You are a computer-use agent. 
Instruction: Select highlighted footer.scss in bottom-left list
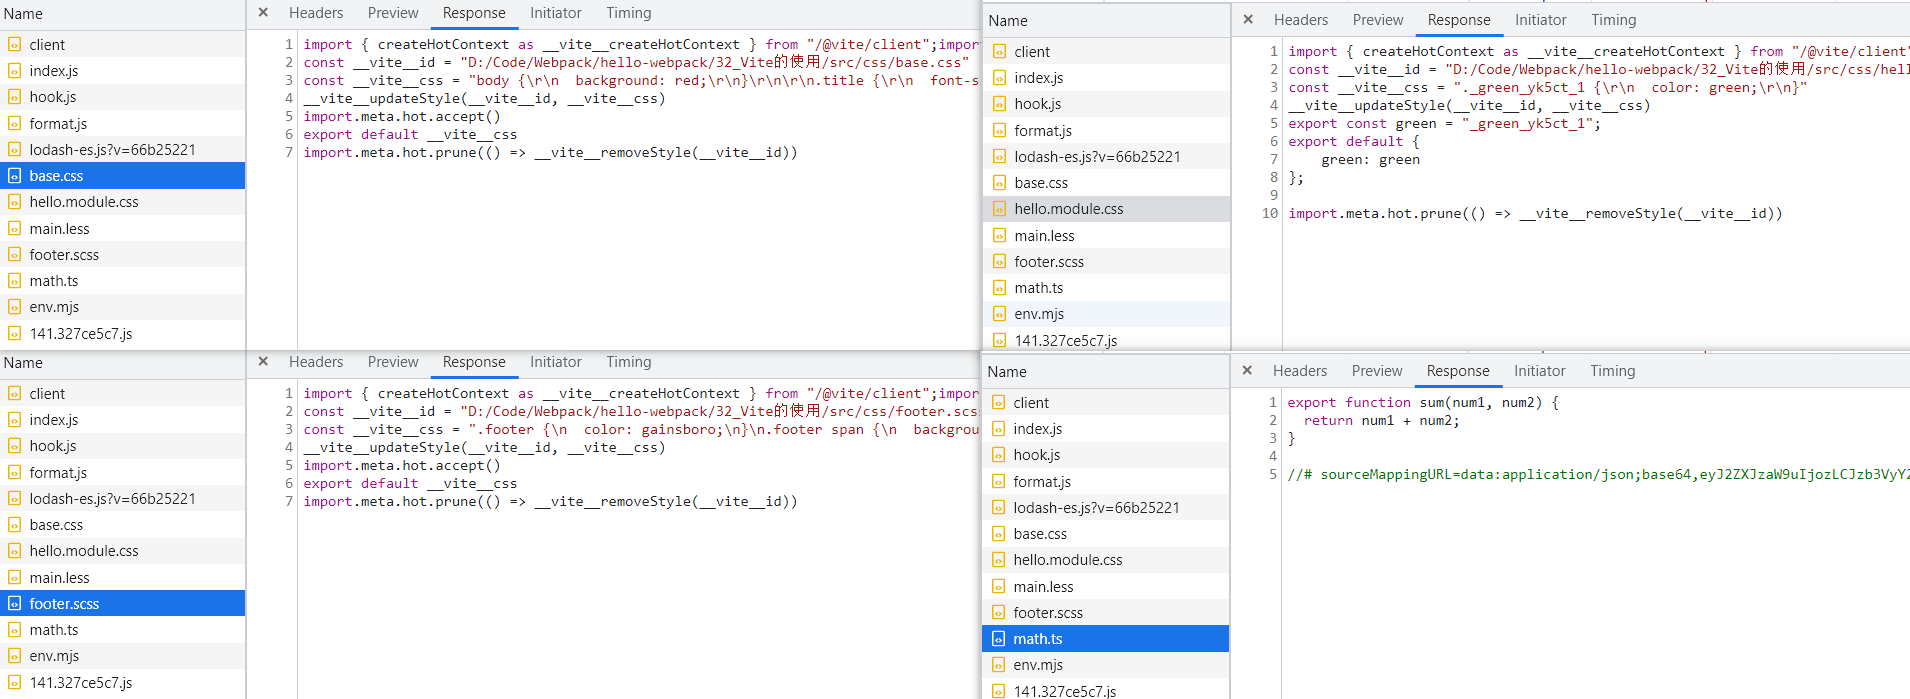click(x=122, y=604)
